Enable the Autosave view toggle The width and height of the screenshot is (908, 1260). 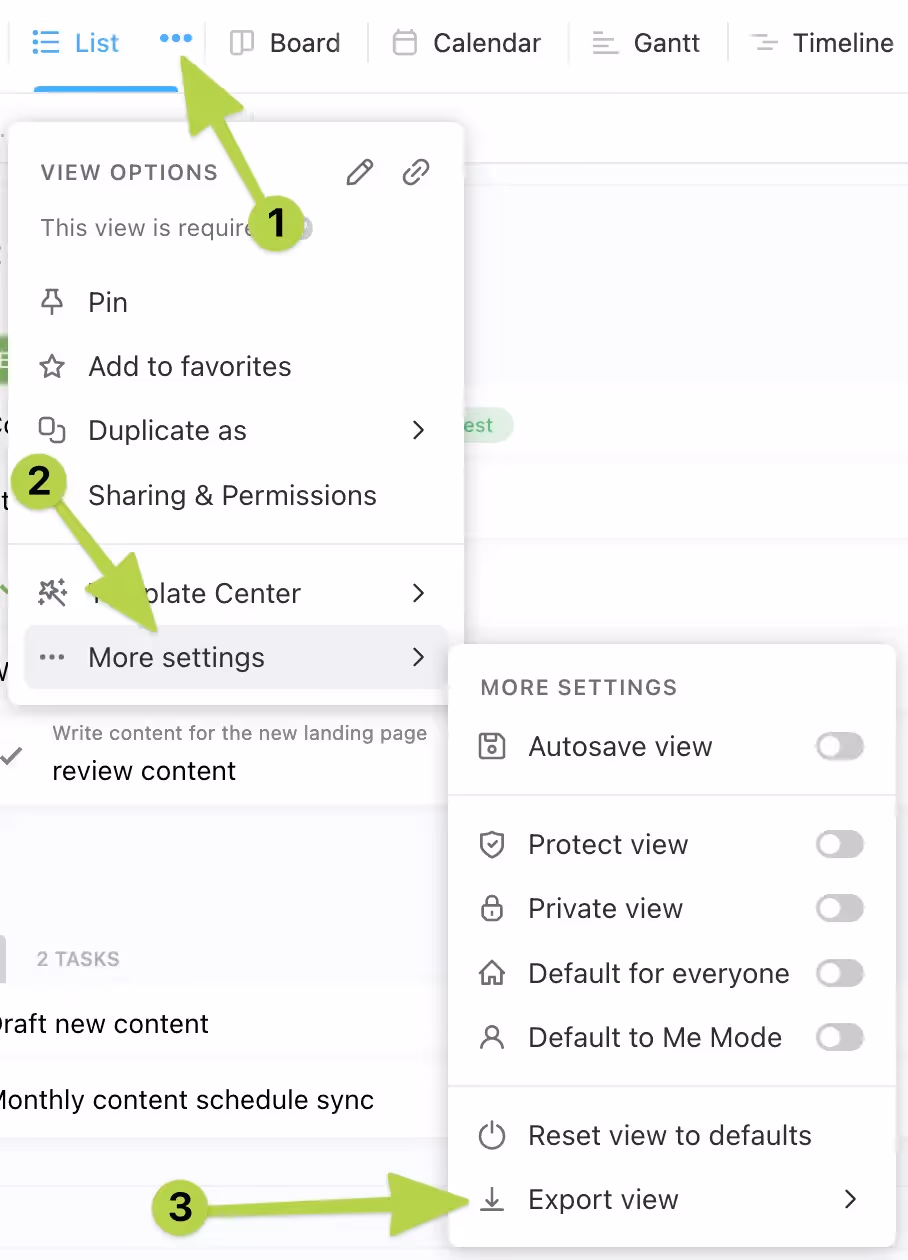(x=839, y=746)
